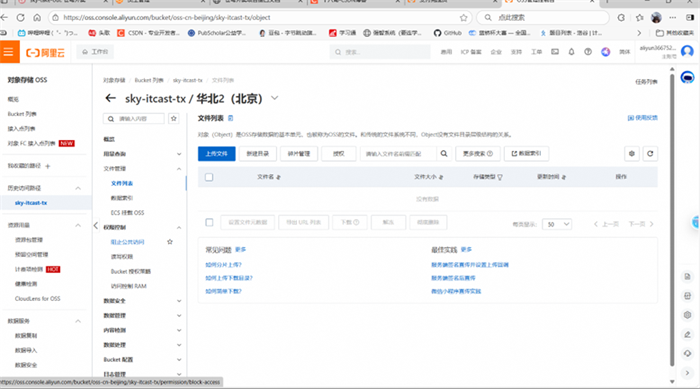Viewport: 700px width, 389px height.
Task: Collapse the 数据服务 group in left sidebar
Action: pos(78,321)
